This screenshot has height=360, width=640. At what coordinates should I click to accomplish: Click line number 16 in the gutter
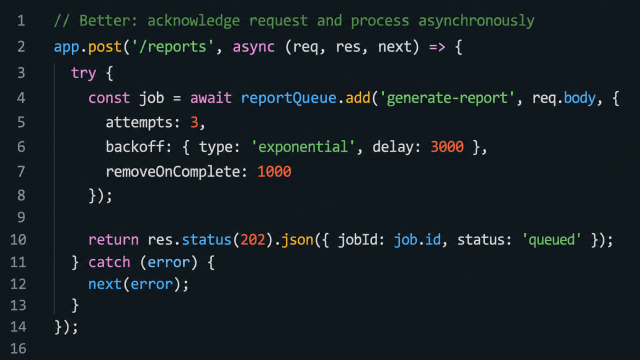(x=18, y=349)
